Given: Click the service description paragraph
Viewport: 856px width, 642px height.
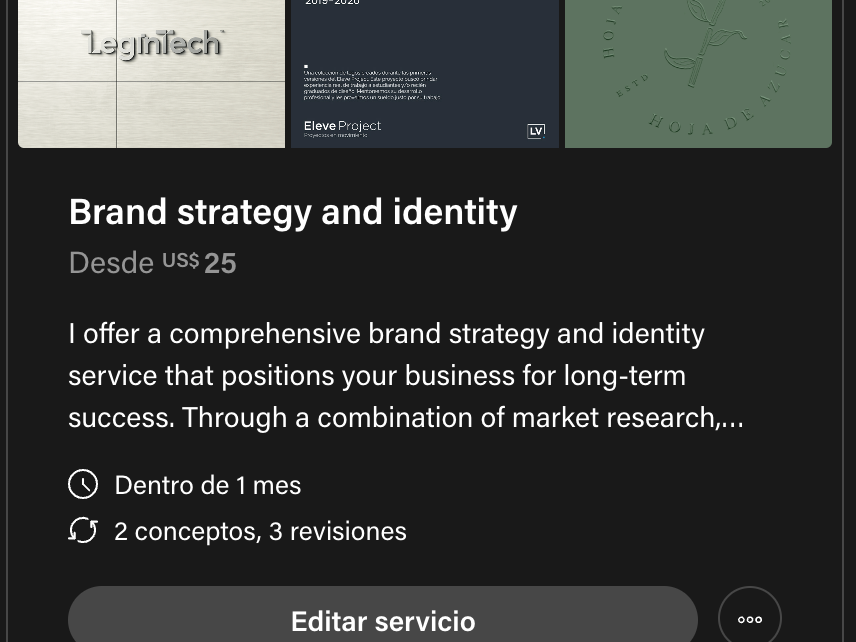Looking at the screenshot, I should pos(400,375).
